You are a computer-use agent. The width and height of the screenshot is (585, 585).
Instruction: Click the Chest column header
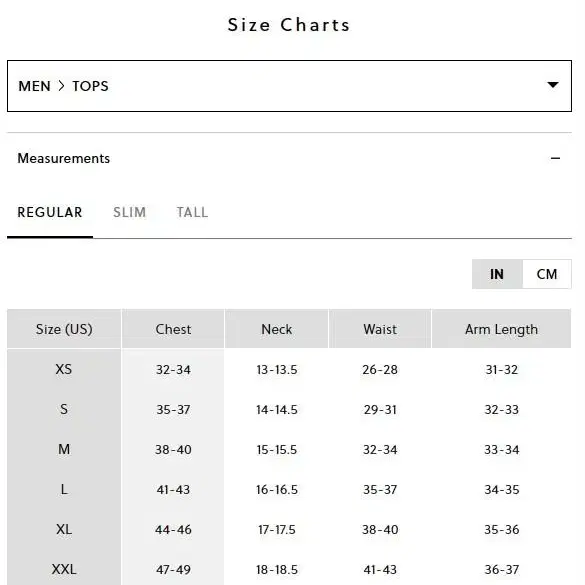click(173, 329)
